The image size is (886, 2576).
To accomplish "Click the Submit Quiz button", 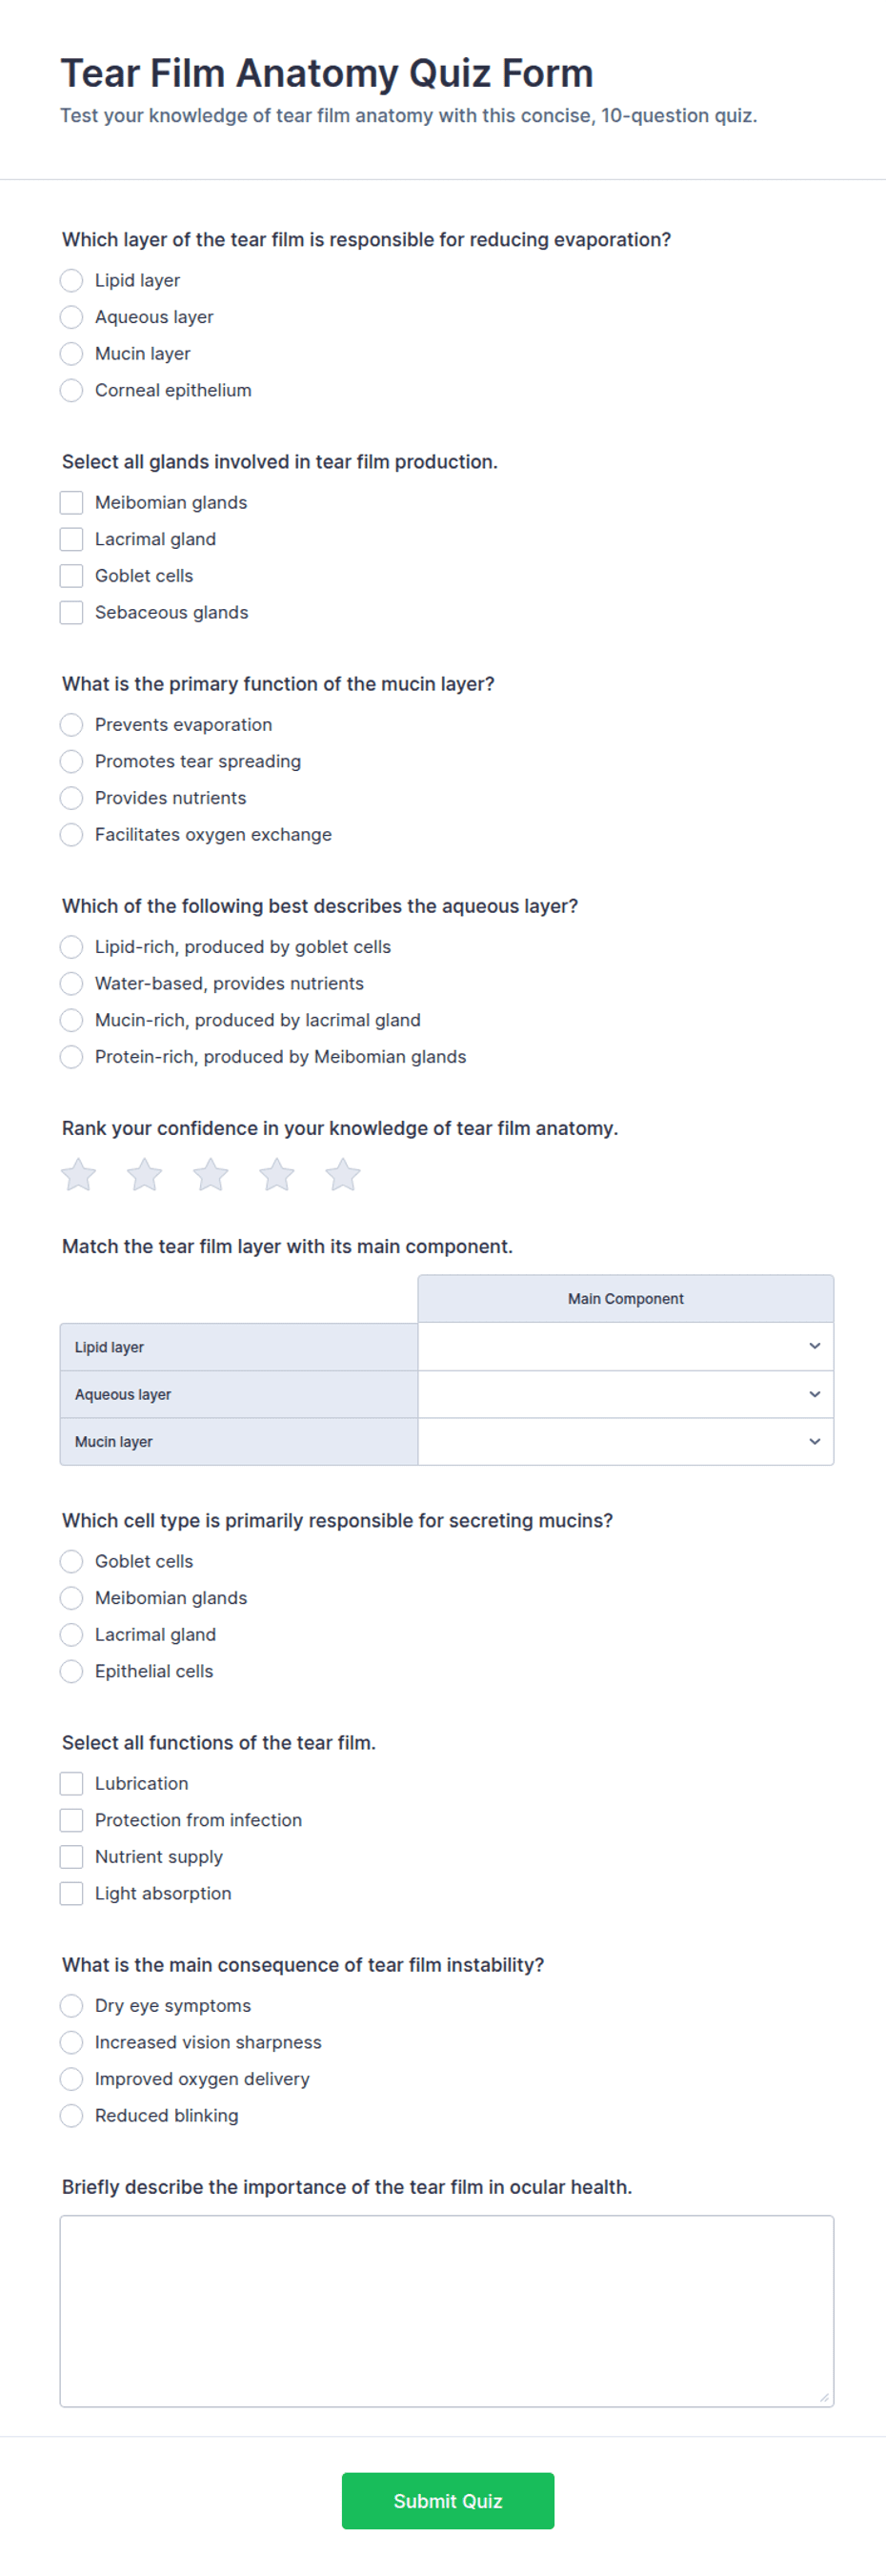I will 448,2500.
